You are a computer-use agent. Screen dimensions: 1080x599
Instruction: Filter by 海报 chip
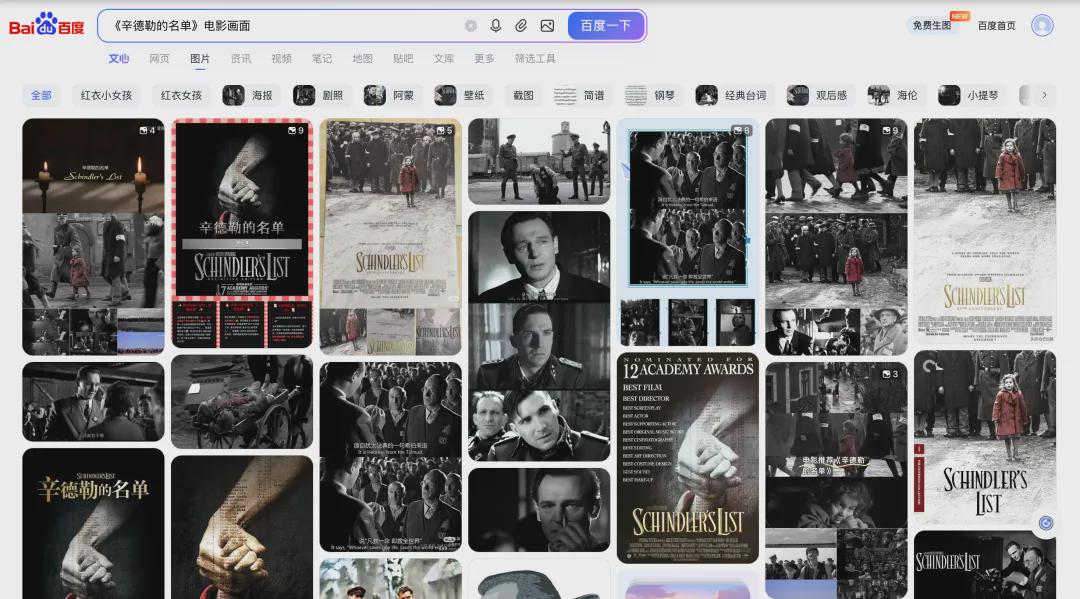pyautogui.click(x=249, y=95)
